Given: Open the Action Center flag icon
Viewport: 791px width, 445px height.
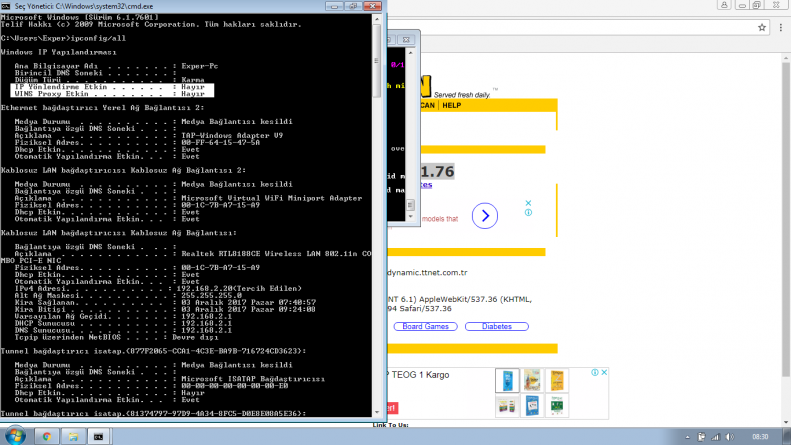Looking at the screenshot, I should point(701,437).
